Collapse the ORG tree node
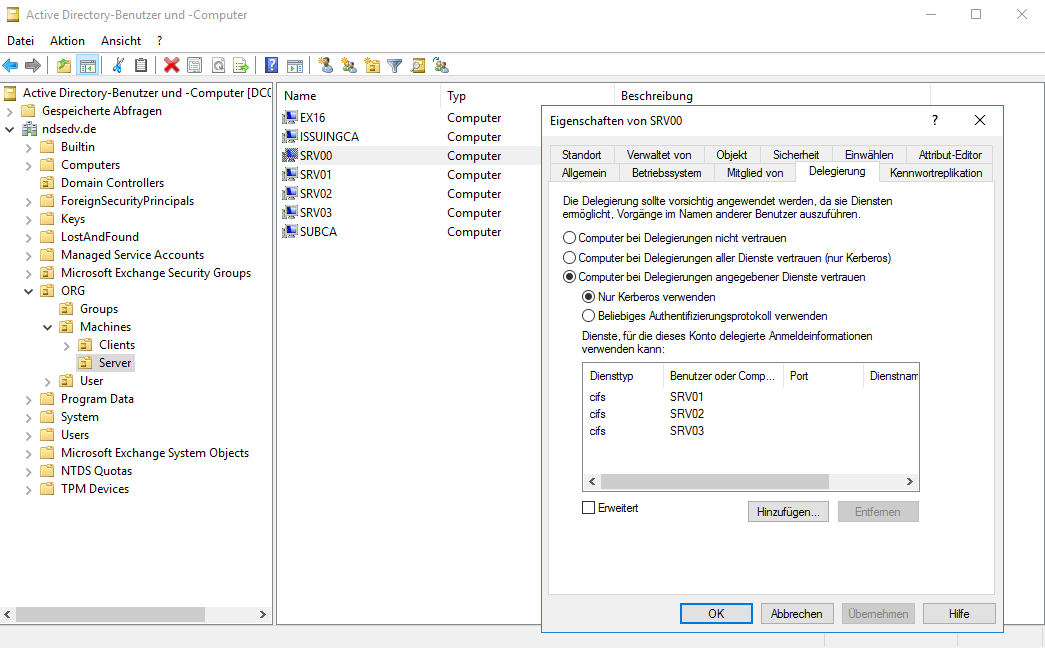The image size is (1045, 648). tap(29, 291)
